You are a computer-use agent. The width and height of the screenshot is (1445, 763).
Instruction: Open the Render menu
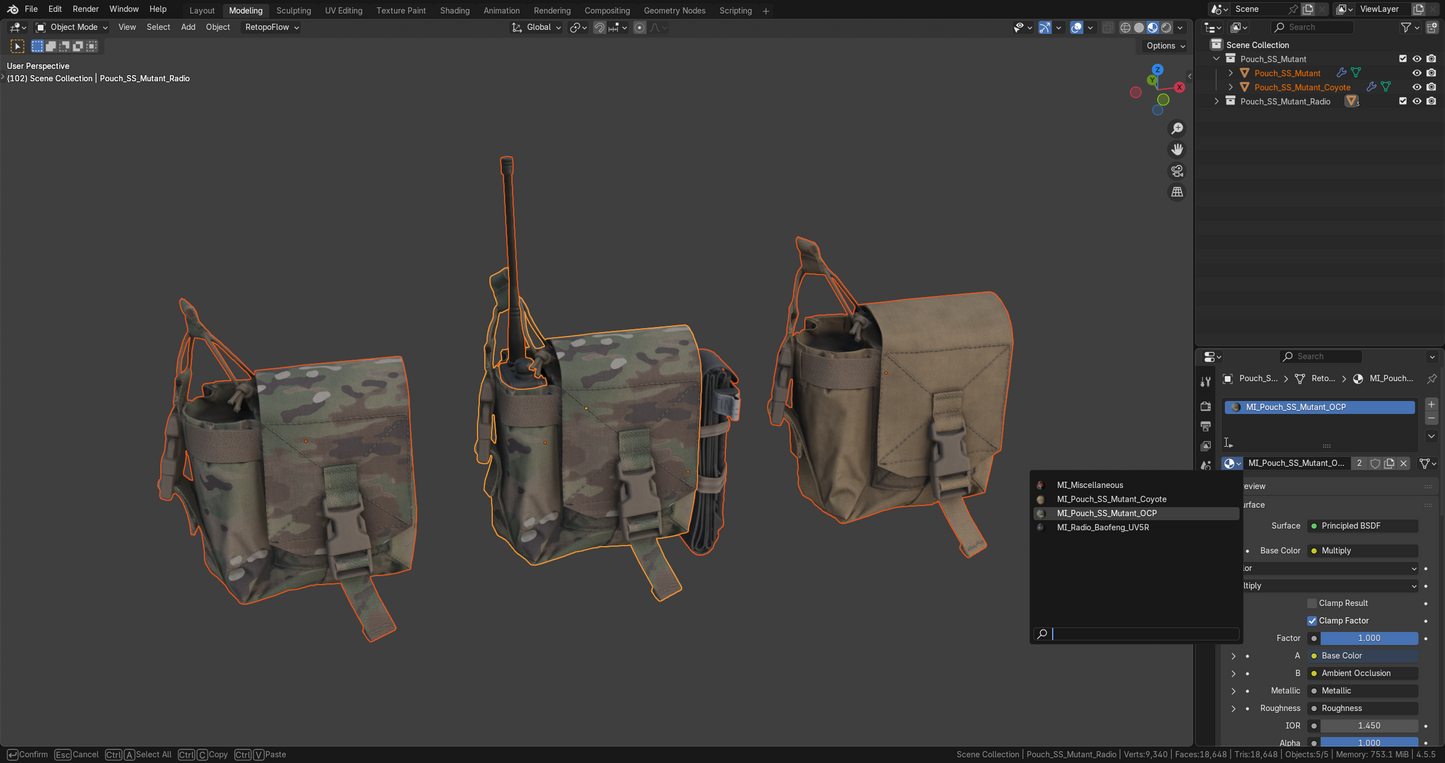pos(85,9)
